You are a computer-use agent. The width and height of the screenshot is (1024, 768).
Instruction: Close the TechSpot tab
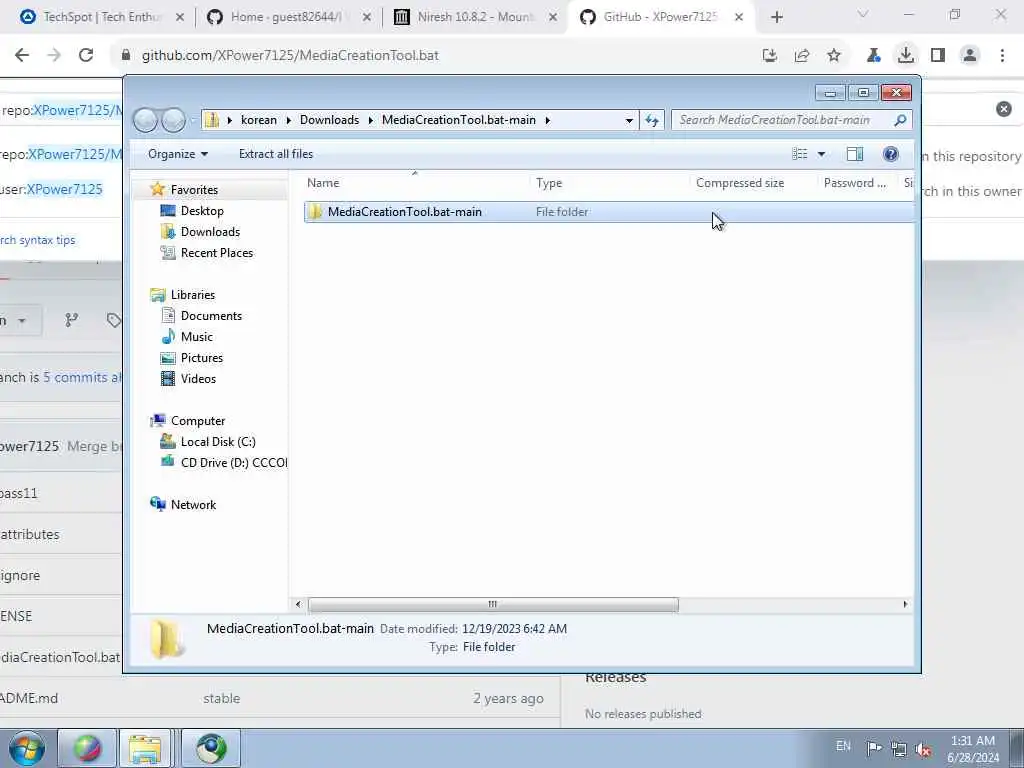click(x=180, y=18)
